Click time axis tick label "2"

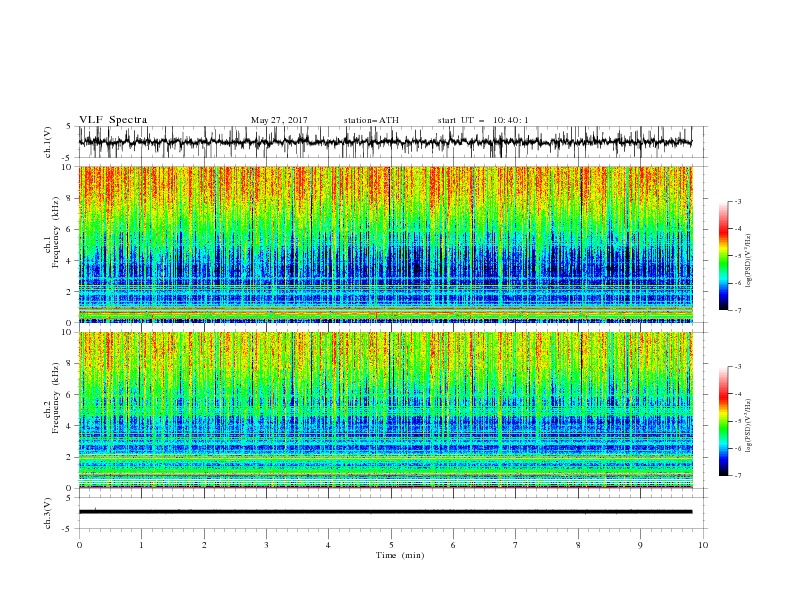tap(204, 545)
